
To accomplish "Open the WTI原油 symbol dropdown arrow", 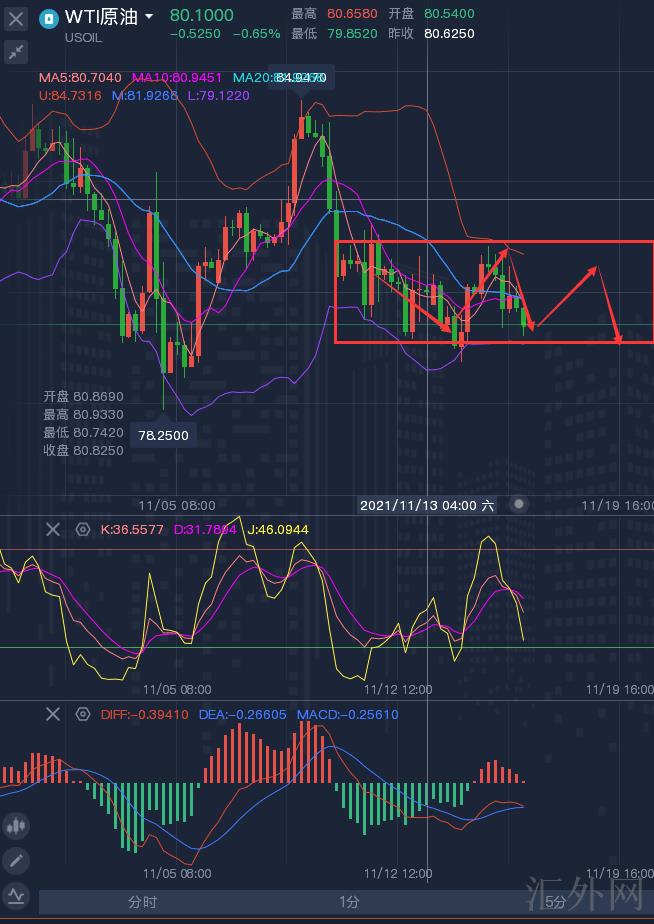I will tap(149, 17).
